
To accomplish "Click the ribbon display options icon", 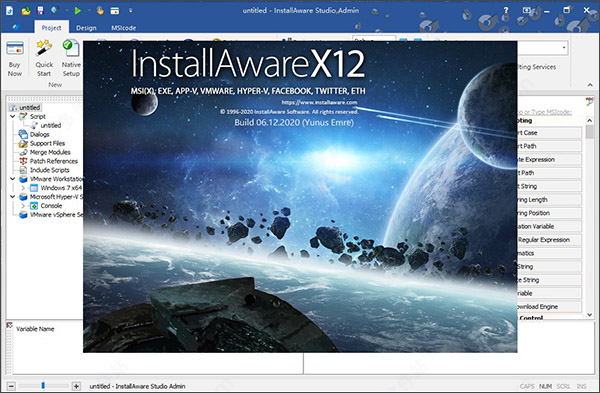I will tap(527, 11).
